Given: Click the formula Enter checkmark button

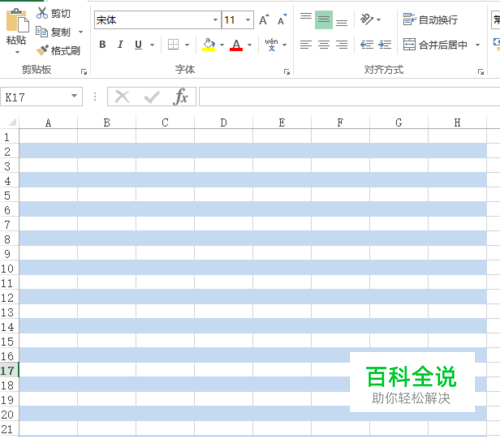Looking at the screenshot, I should (x=152, y=97).
